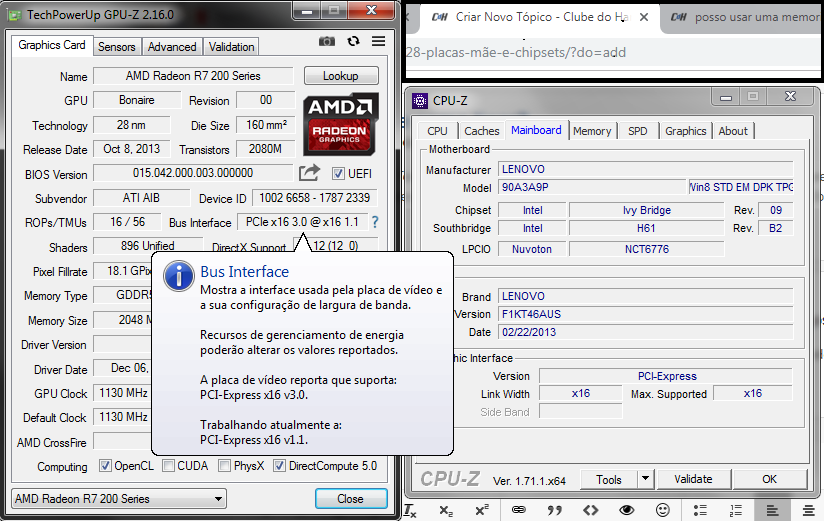Align text left in editor toolbar
Image resolution: width=824 pixels, height=523 pixels.
(x=771, y=510)
